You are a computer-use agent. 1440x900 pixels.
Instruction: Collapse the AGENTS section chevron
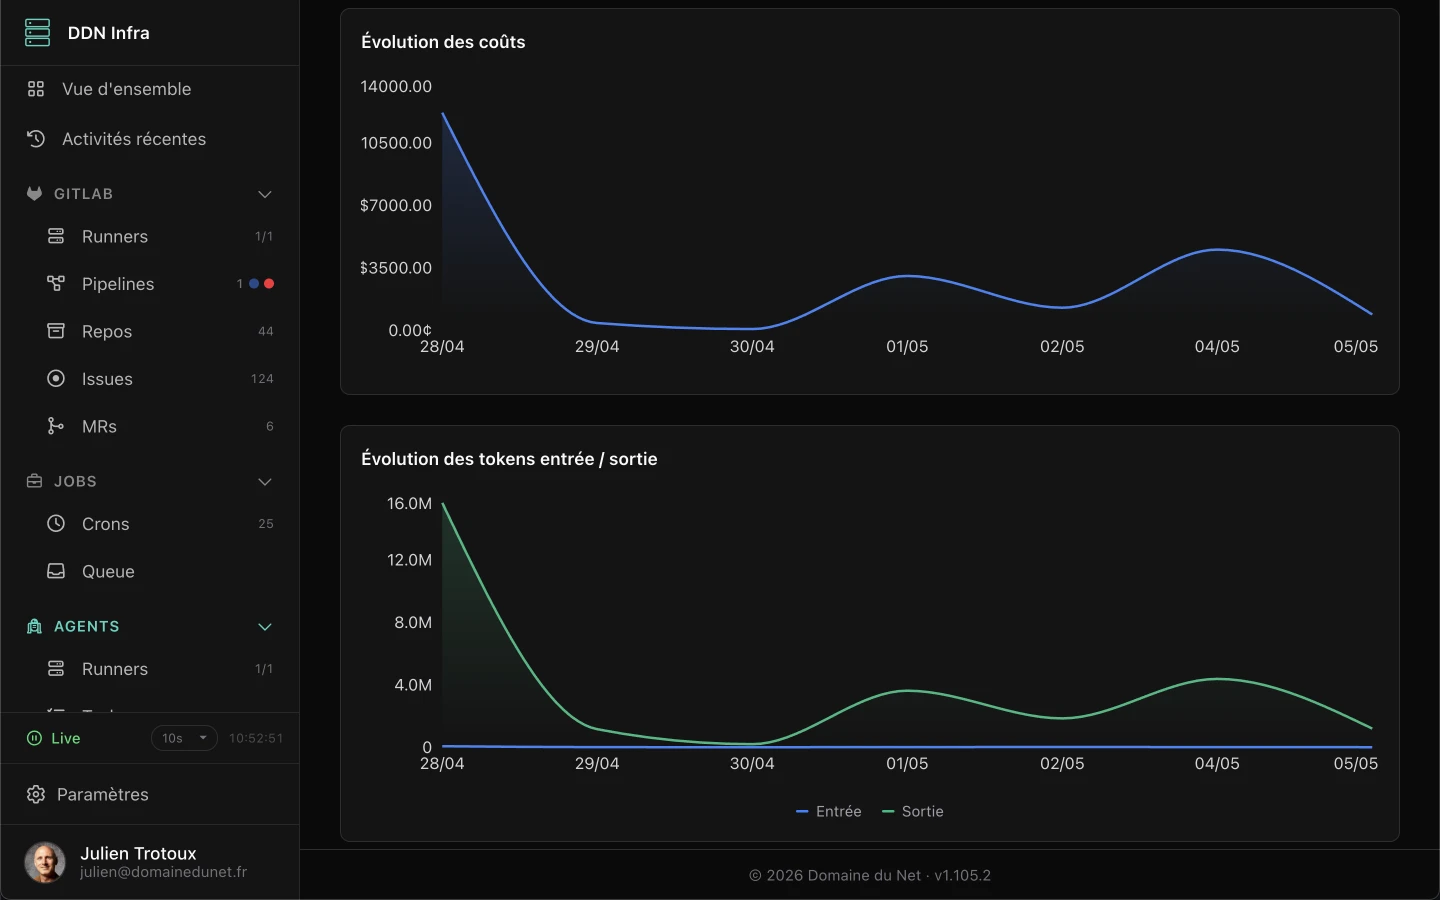(265, 627)
